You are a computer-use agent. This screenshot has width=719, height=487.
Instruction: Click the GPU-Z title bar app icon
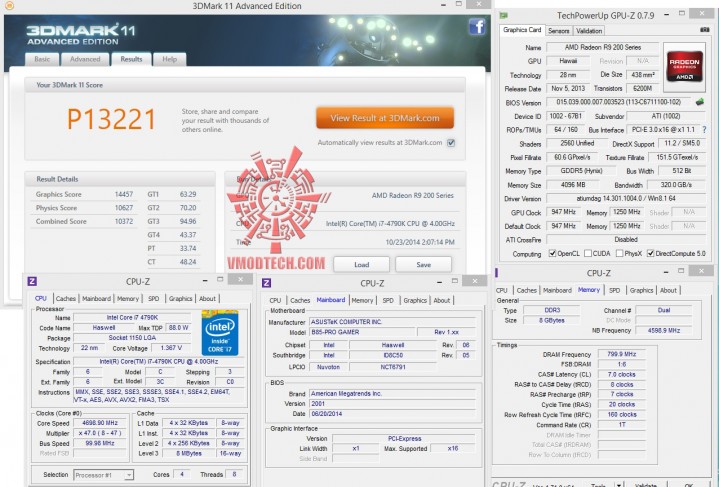[x=503, y=16]
